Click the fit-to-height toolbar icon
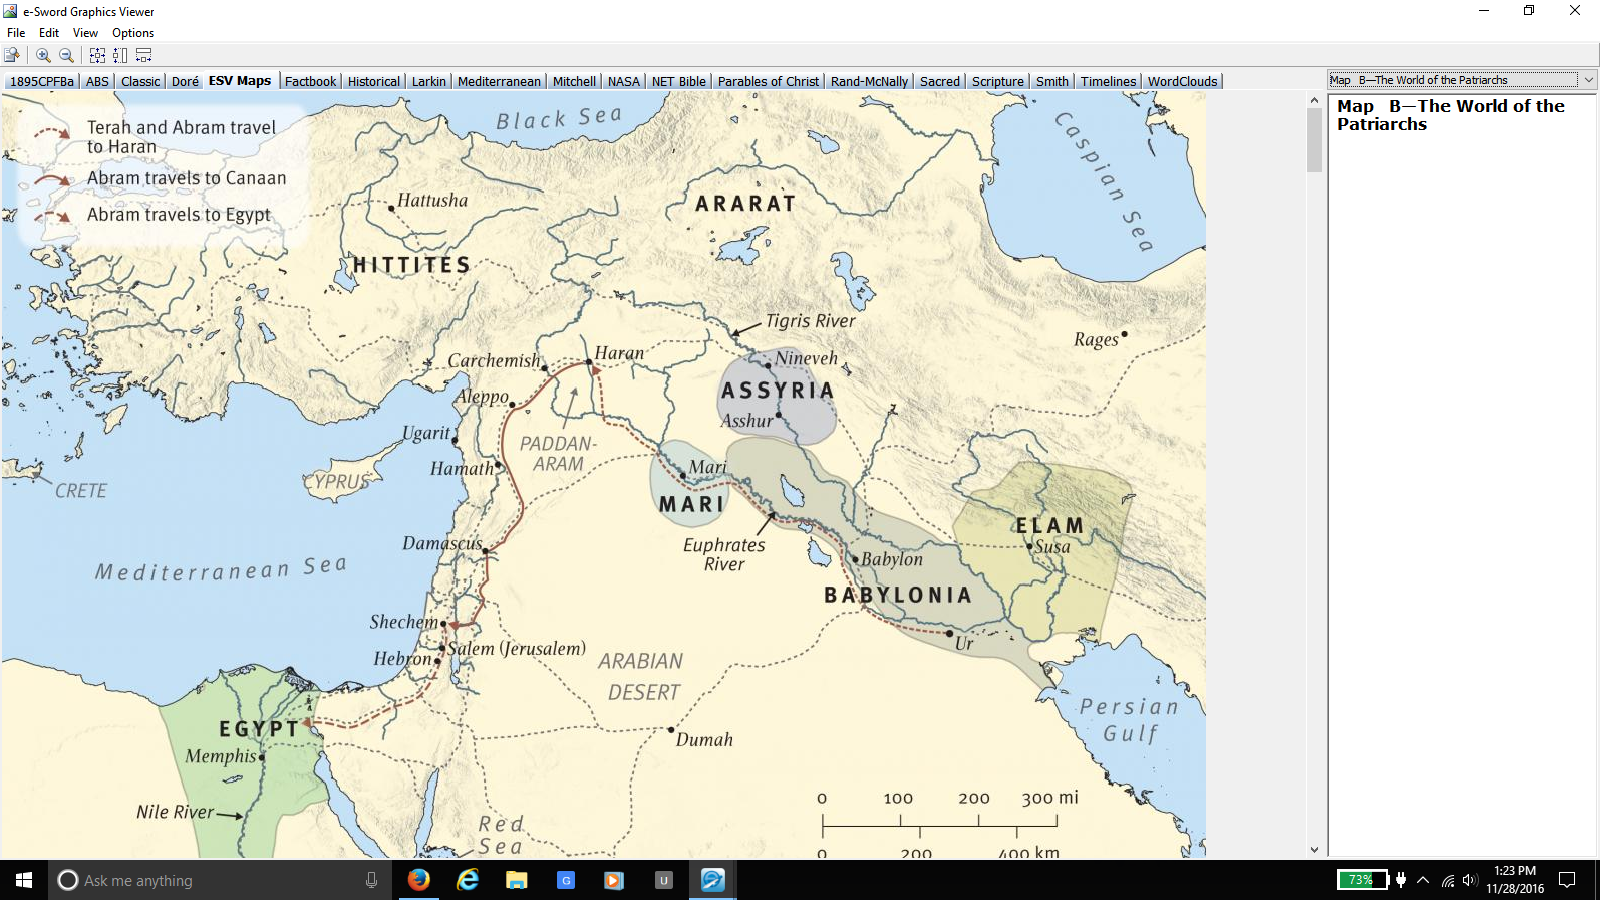The image size is (1600, 900). pyautogui.click(x=119, y=55)
